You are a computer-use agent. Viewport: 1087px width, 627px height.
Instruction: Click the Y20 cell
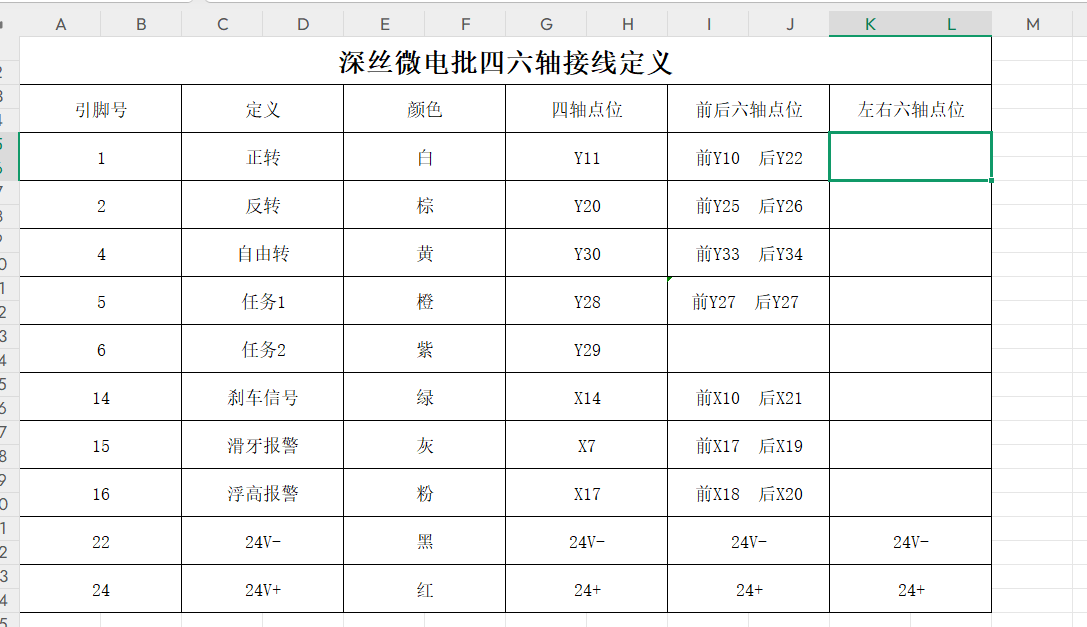point(586,205)
